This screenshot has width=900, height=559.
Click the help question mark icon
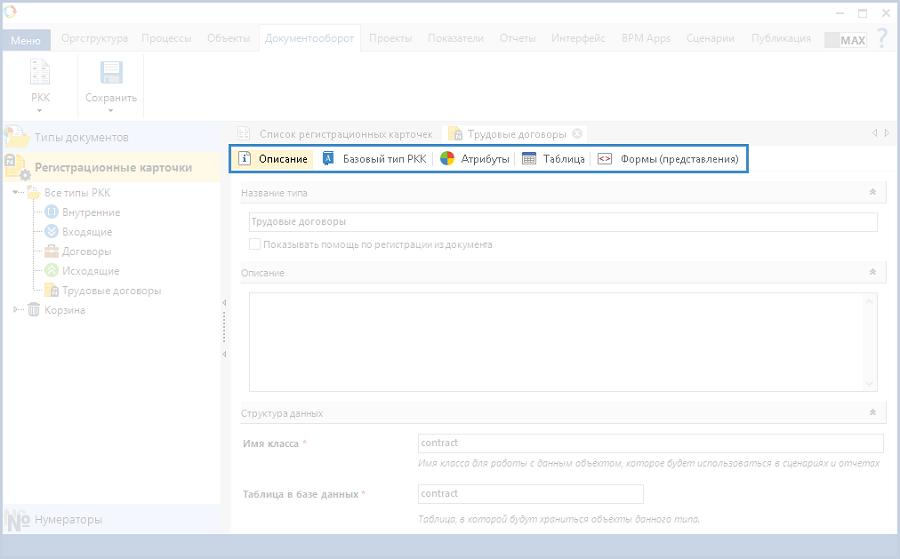pyautogui.click(x=881, y=38)
